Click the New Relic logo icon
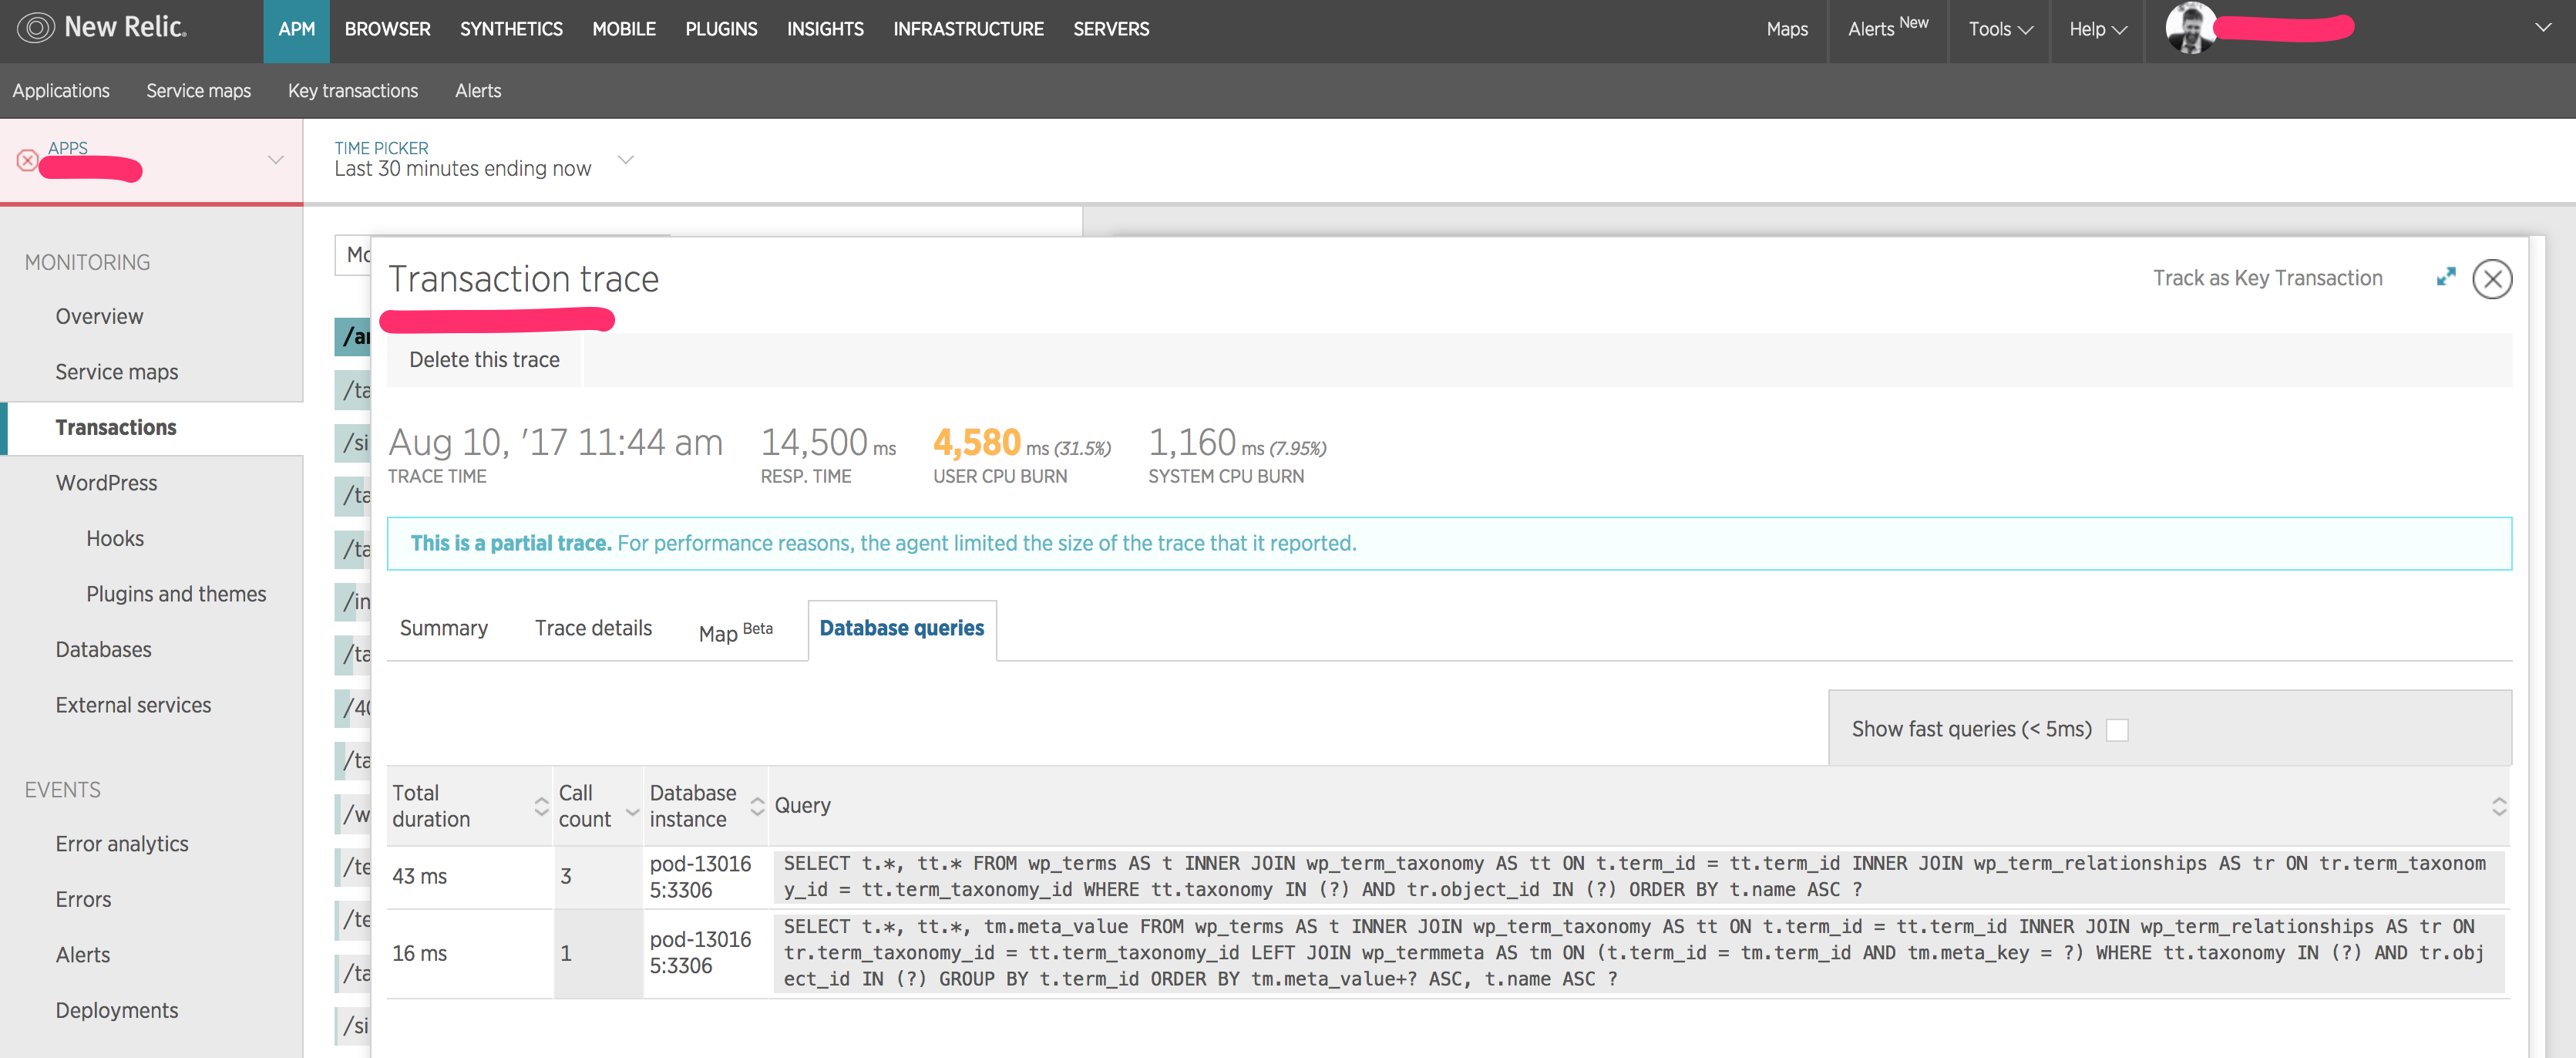 click(36, 28)
